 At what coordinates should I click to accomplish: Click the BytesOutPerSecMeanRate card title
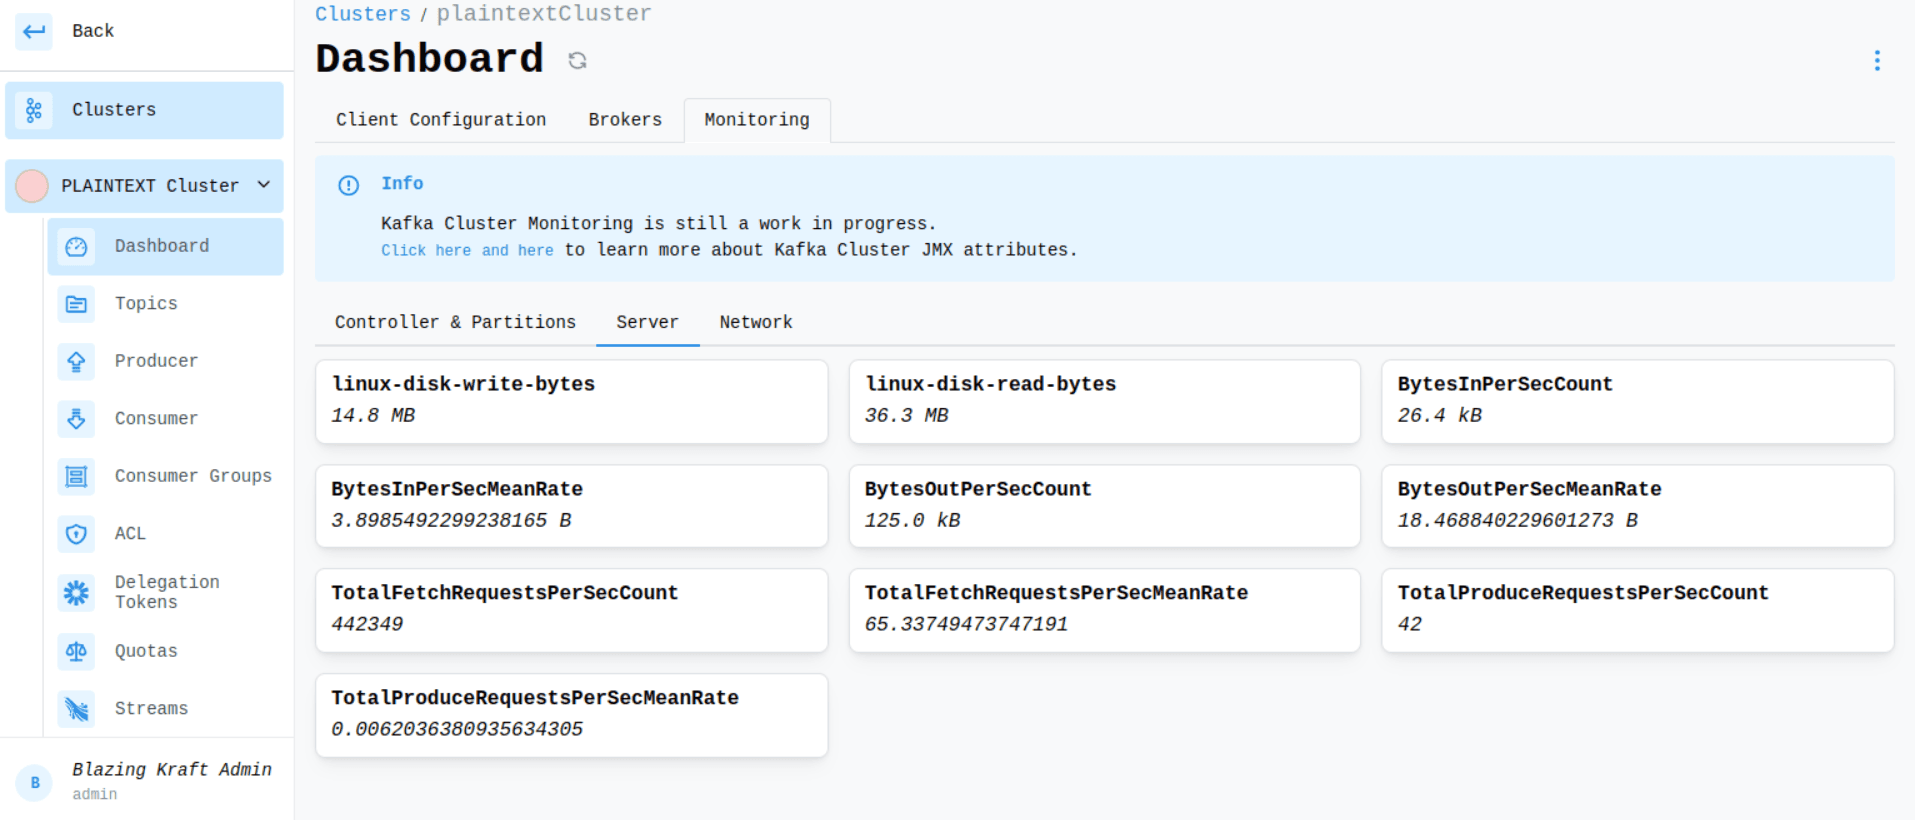coord(1530,489)
